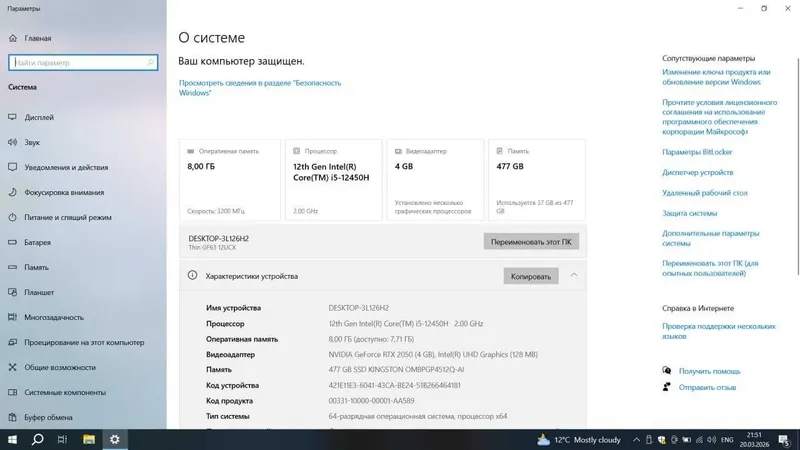
Task: Open Питание и спящий режим page
Action: tap(68, 217)
